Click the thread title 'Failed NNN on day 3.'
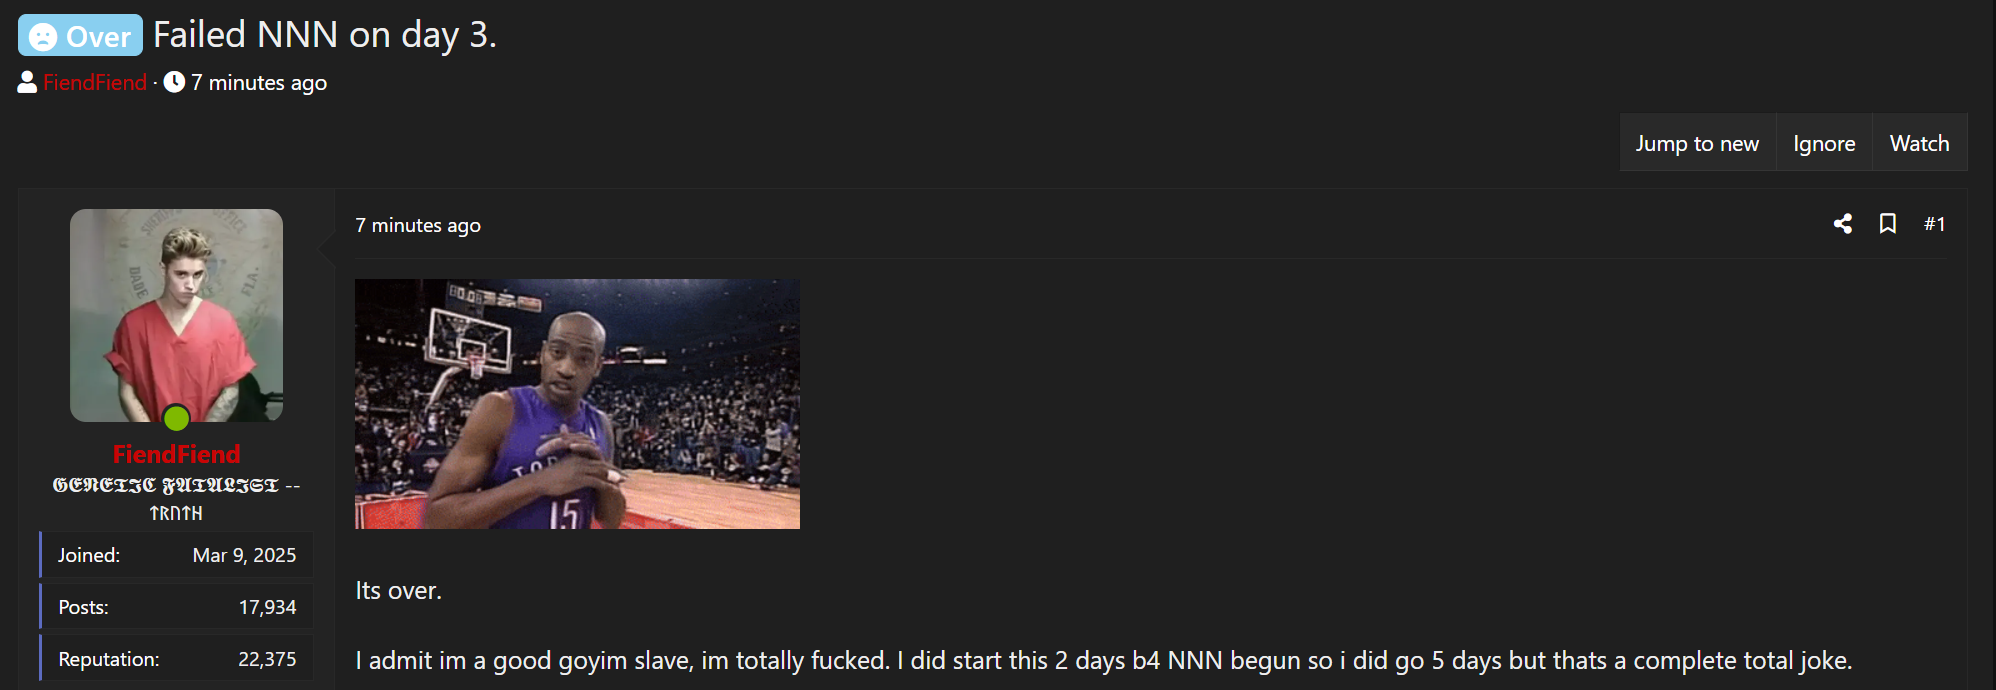Image resolution: width=1996 pixels, height=690 pixels. 325,35
